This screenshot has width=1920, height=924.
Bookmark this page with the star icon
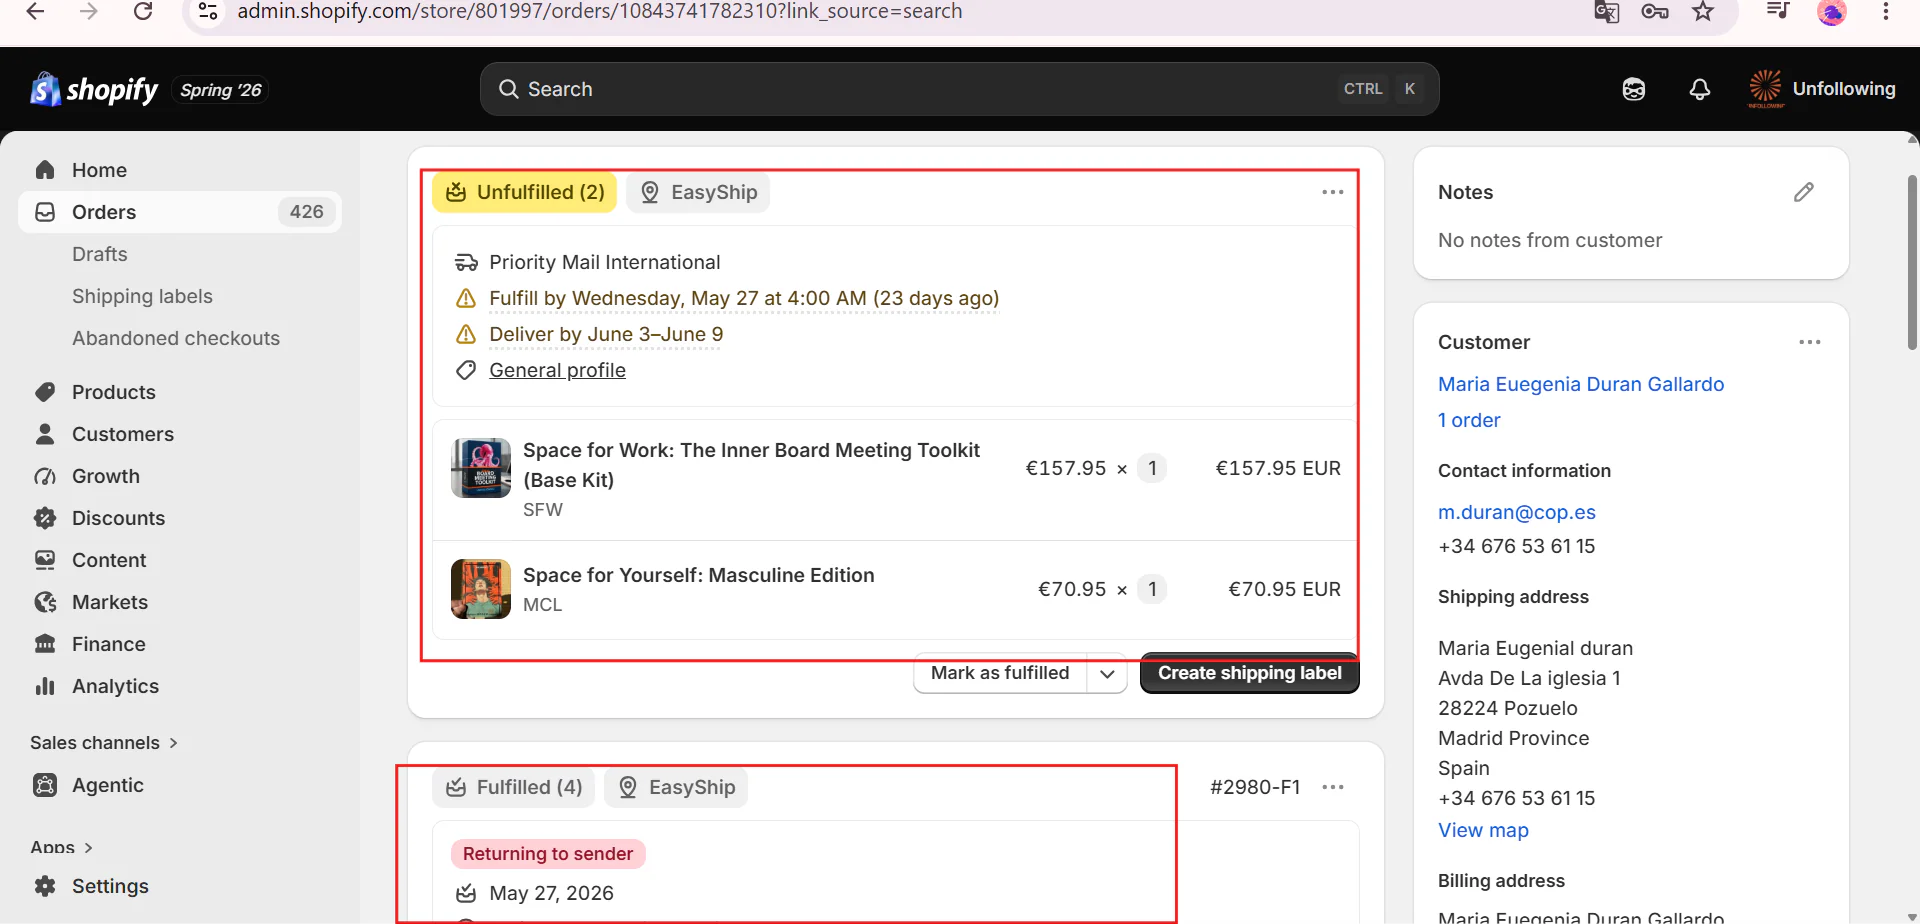pyautogui.click(x=1703, y=11)
